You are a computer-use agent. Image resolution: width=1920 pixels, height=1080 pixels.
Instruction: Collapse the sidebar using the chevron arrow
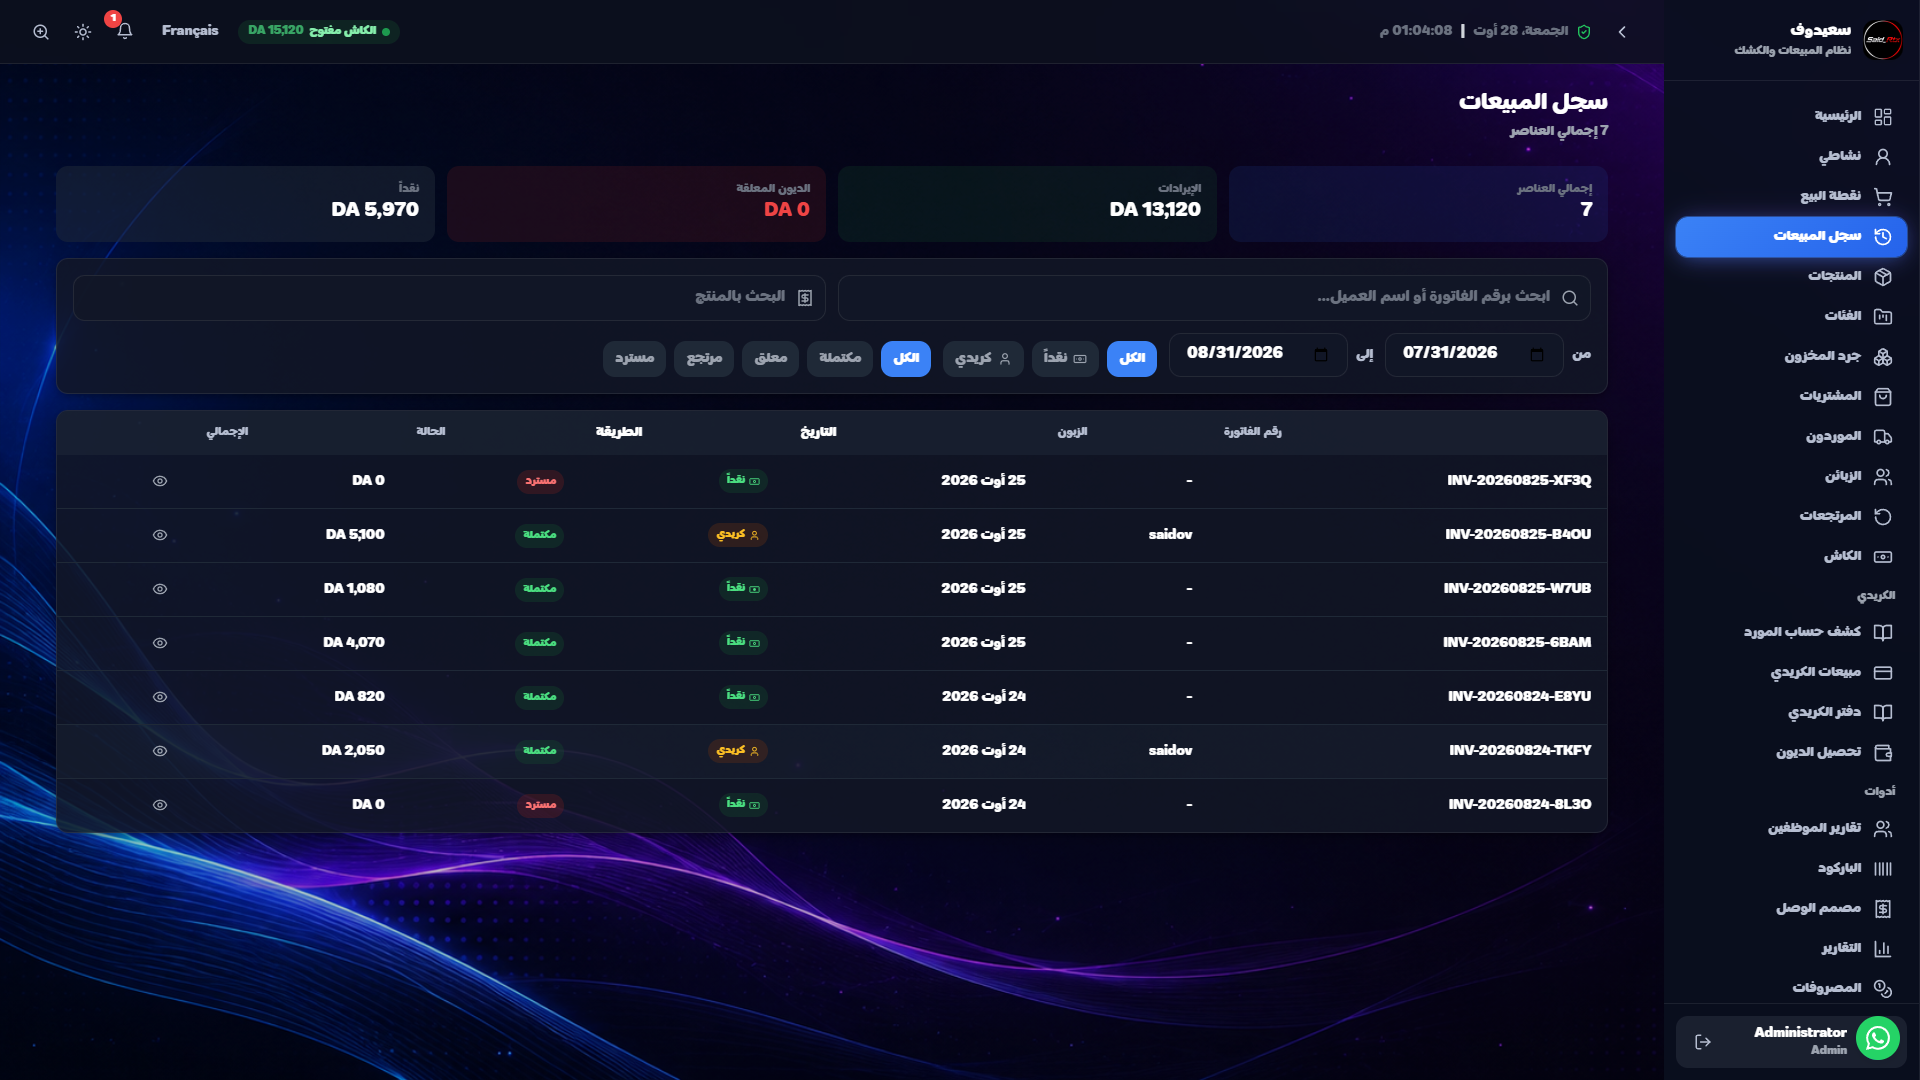(1622, 32)
